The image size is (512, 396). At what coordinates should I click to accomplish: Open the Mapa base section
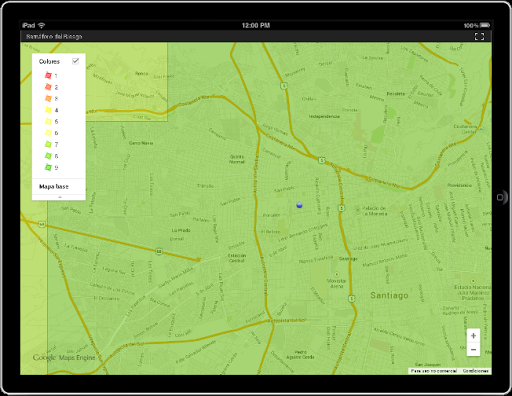pyautogui.click(x=54, y=187)
